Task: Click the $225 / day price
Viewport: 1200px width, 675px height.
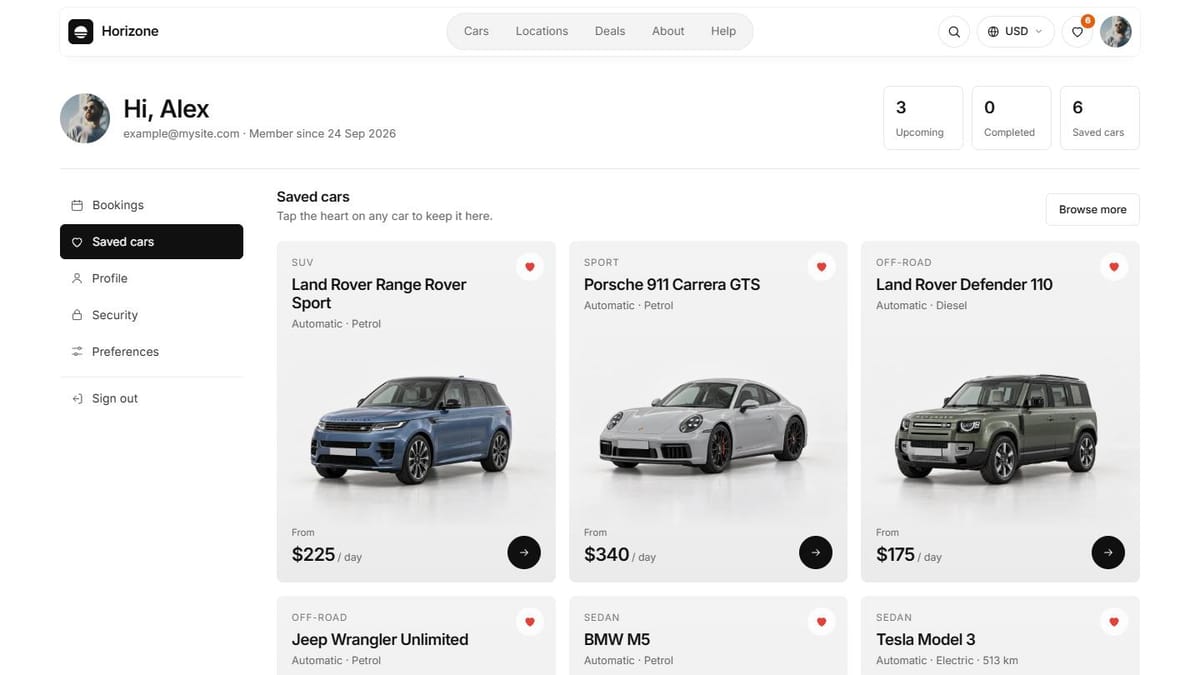Action: (x=327, y=555)
